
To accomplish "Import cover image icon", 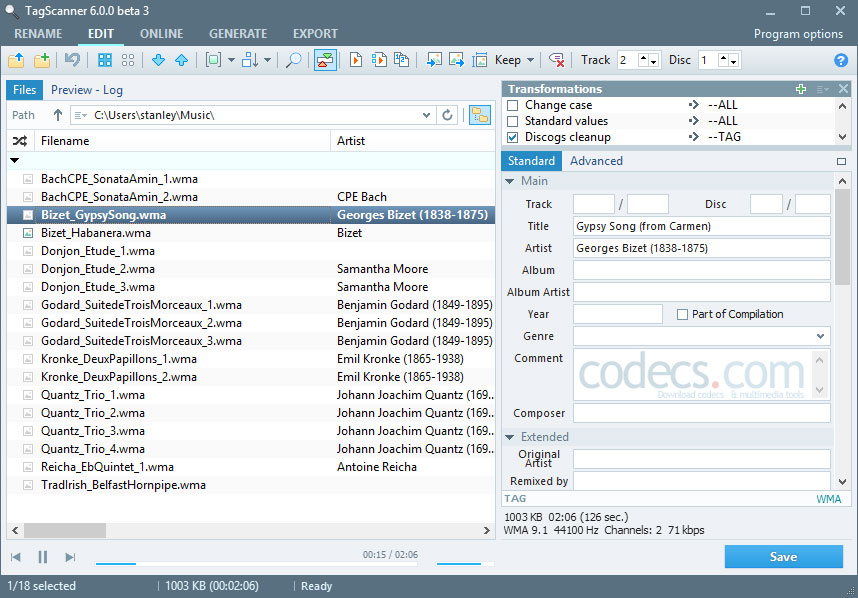I will [x=434, y=60].
